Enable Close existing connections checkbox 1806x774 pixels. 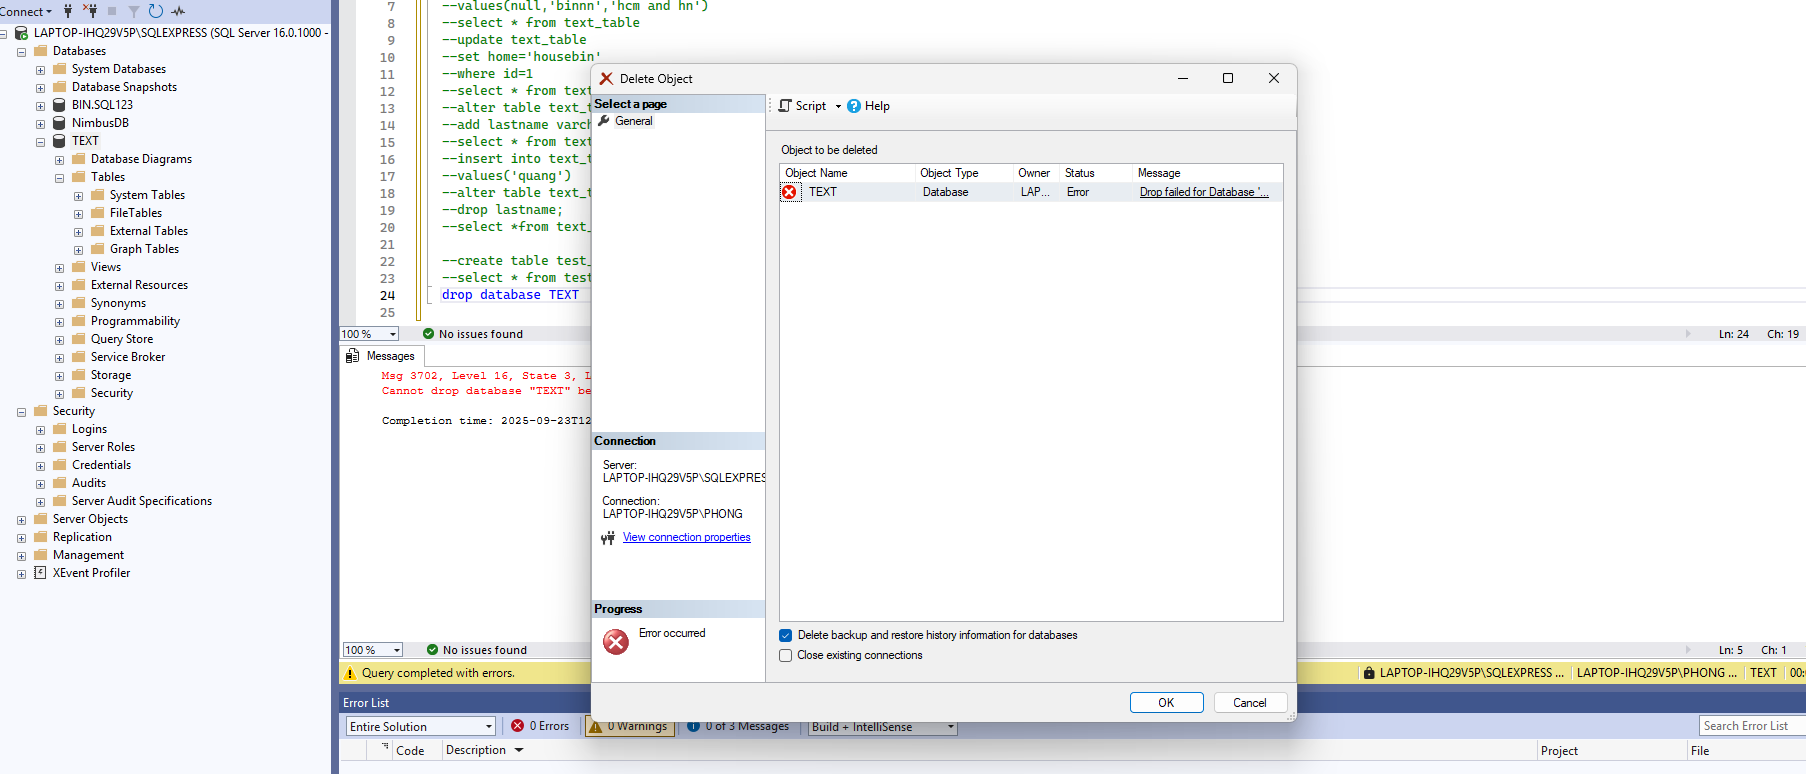coord(786,656)
